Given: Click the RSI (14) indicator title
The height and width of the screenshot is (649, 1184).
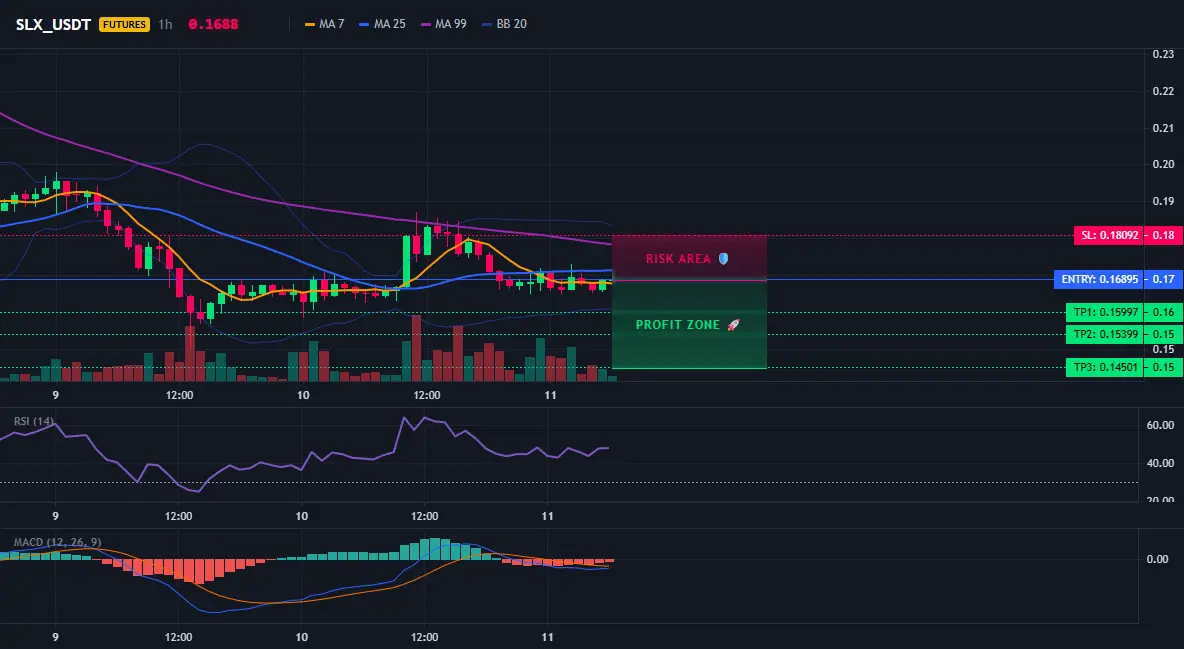Looking at the screenshot, I should pyautogui.click(x=34, y=421).
